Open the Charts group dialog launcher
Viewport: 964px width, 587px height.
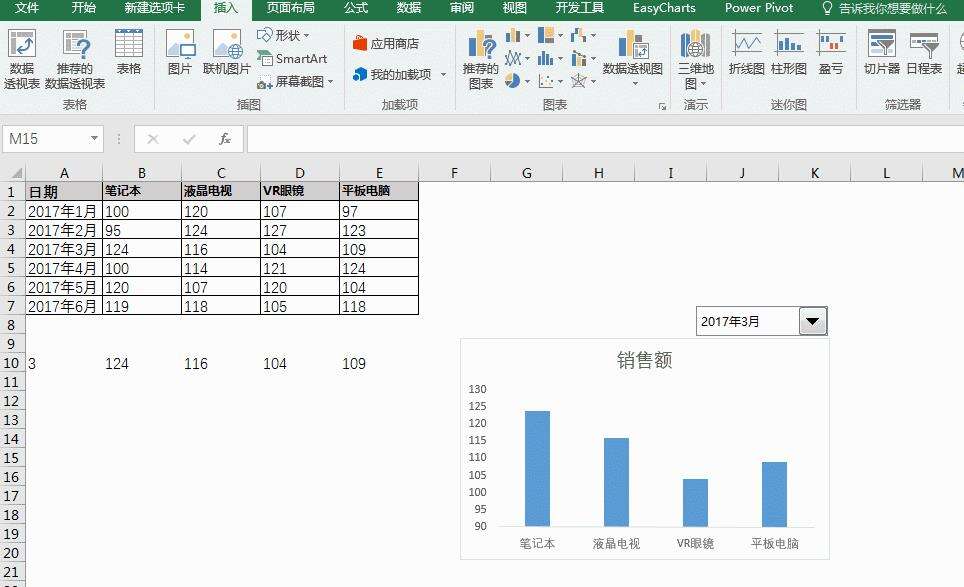coord(662,106)
